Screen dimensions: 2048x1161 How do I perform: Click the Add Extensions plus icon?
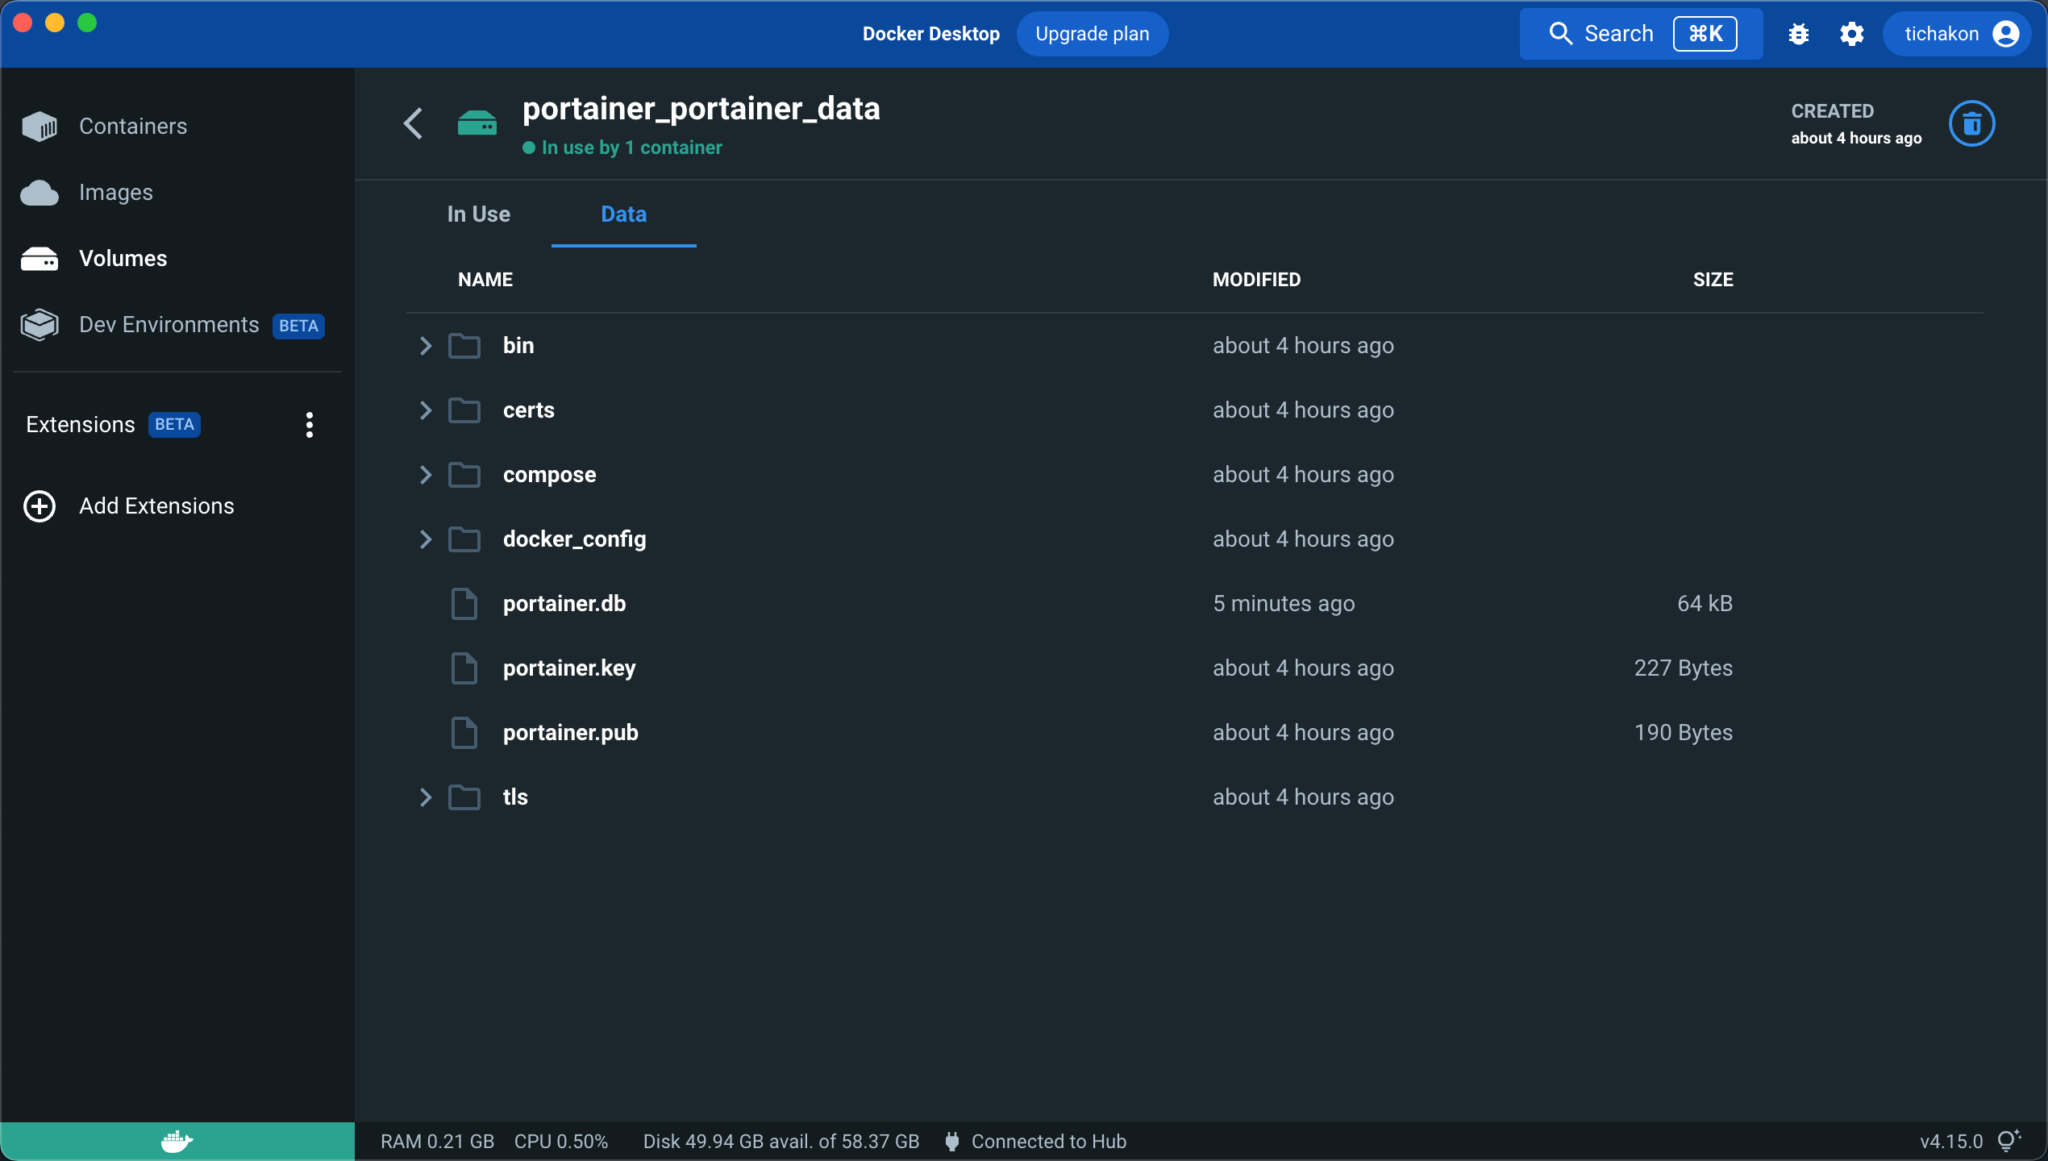coord(39,506)
